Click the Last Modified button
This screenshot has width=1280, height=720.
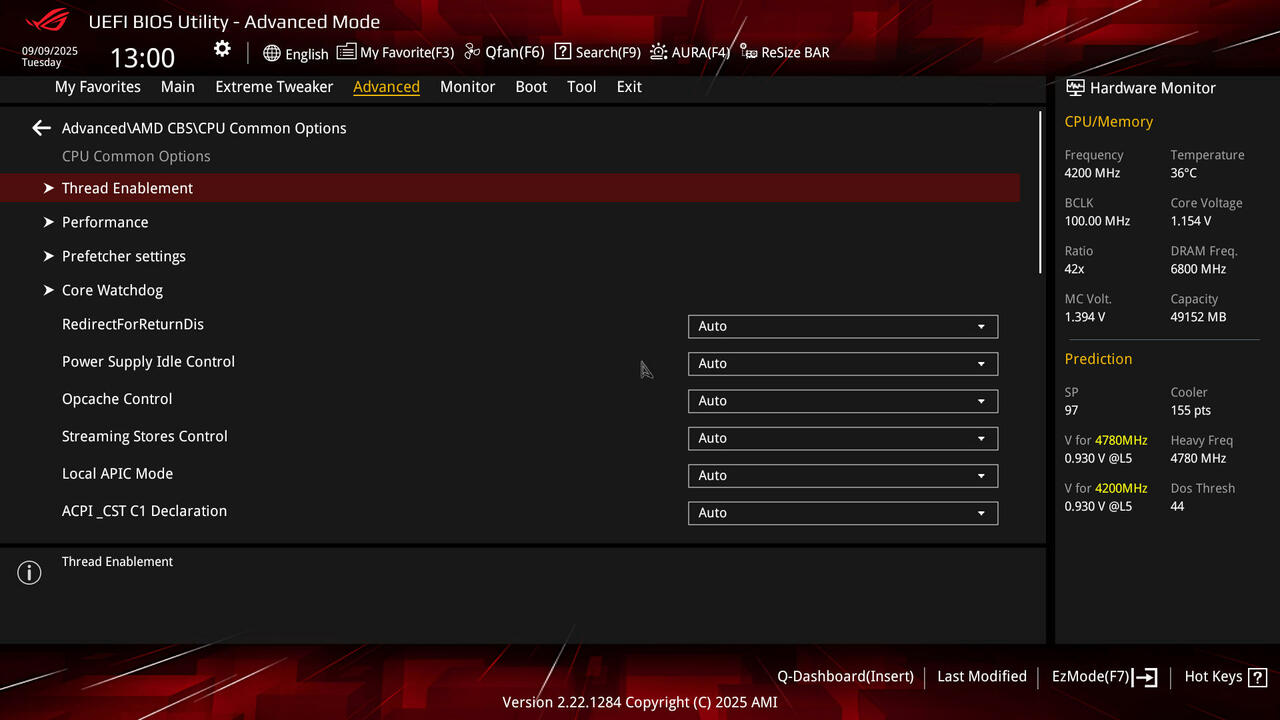pos(982,677)
